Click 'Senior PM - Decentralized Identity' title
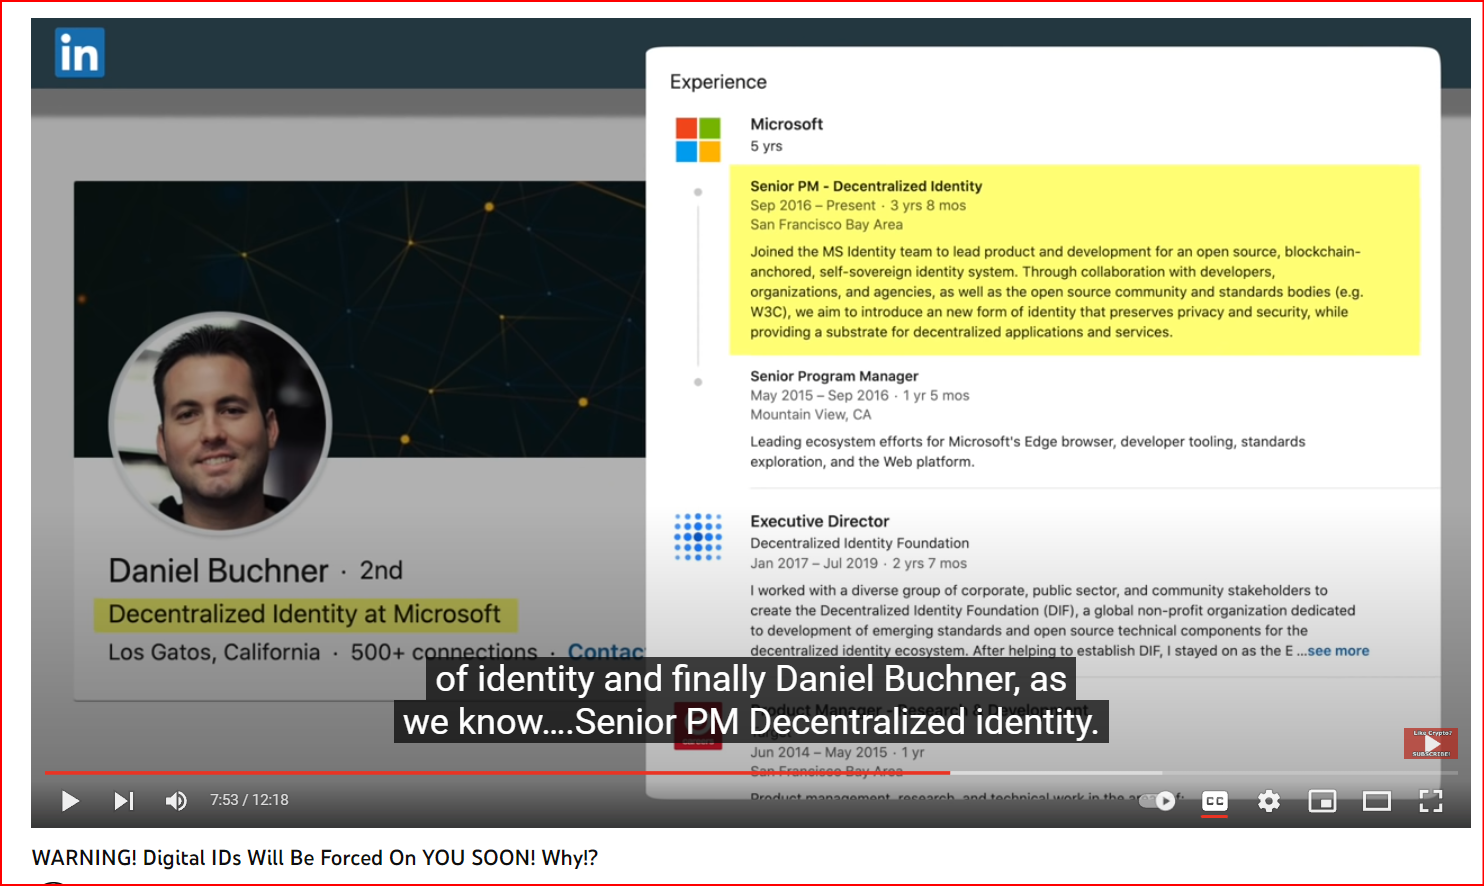The width and height of the screenshot is (1484, 886). coord(866,186)
